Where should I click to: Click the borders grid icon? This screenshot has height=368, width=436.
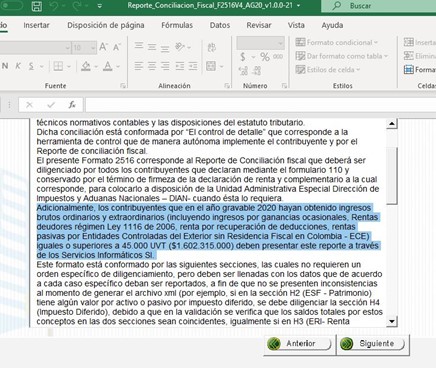tap(58, 66)
